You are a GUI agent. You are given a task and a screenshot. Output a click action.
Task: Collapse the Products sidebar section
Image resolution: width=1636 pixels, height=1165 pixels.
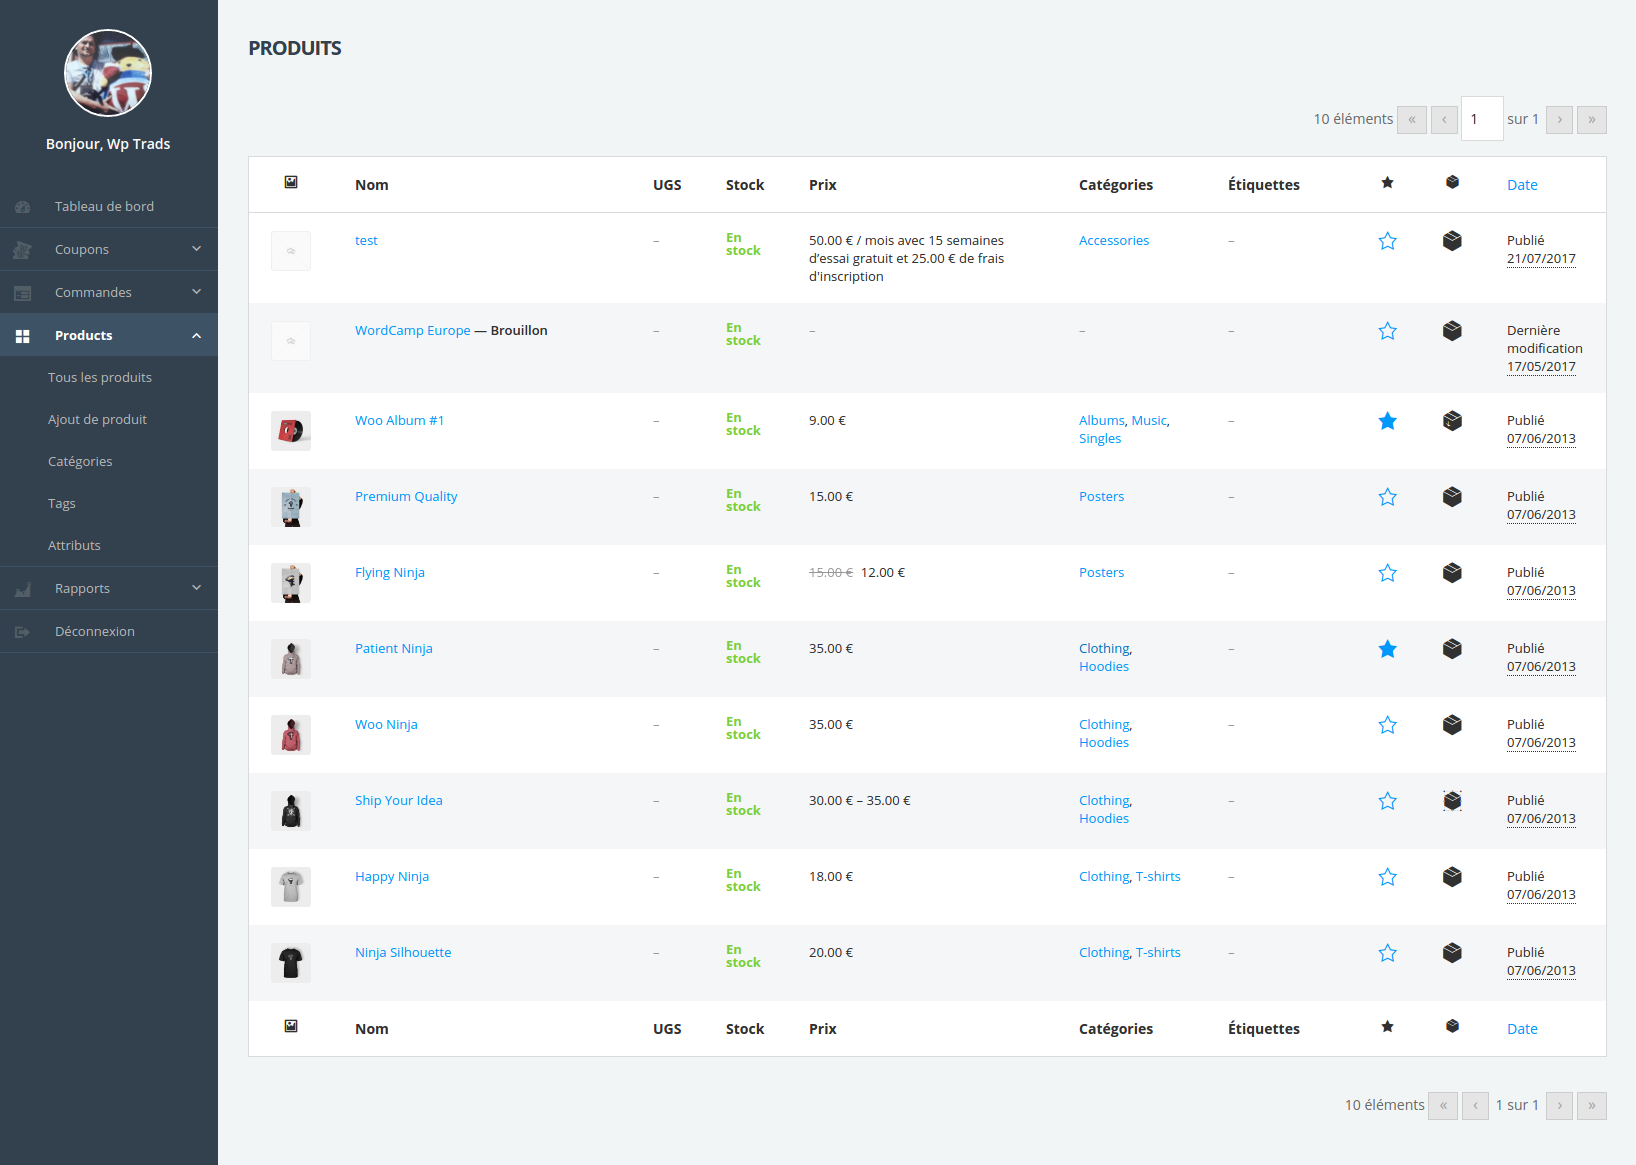(x=196, y=335)
